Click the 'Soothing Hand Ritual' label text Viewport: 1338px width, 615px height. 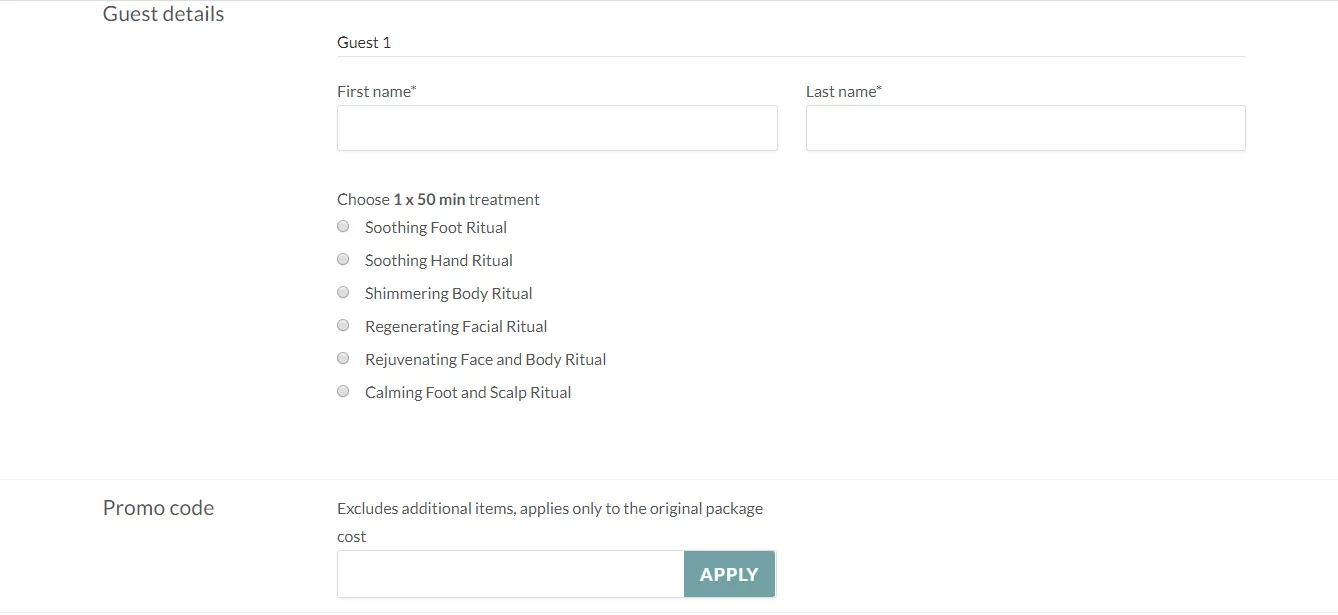439,260
